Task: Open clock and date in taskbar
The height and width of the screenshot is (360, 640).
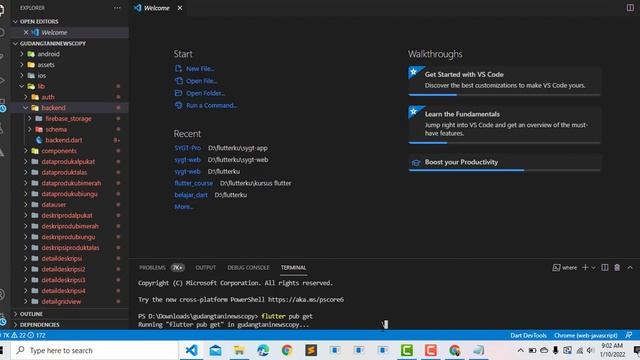Action: point(612,350)
